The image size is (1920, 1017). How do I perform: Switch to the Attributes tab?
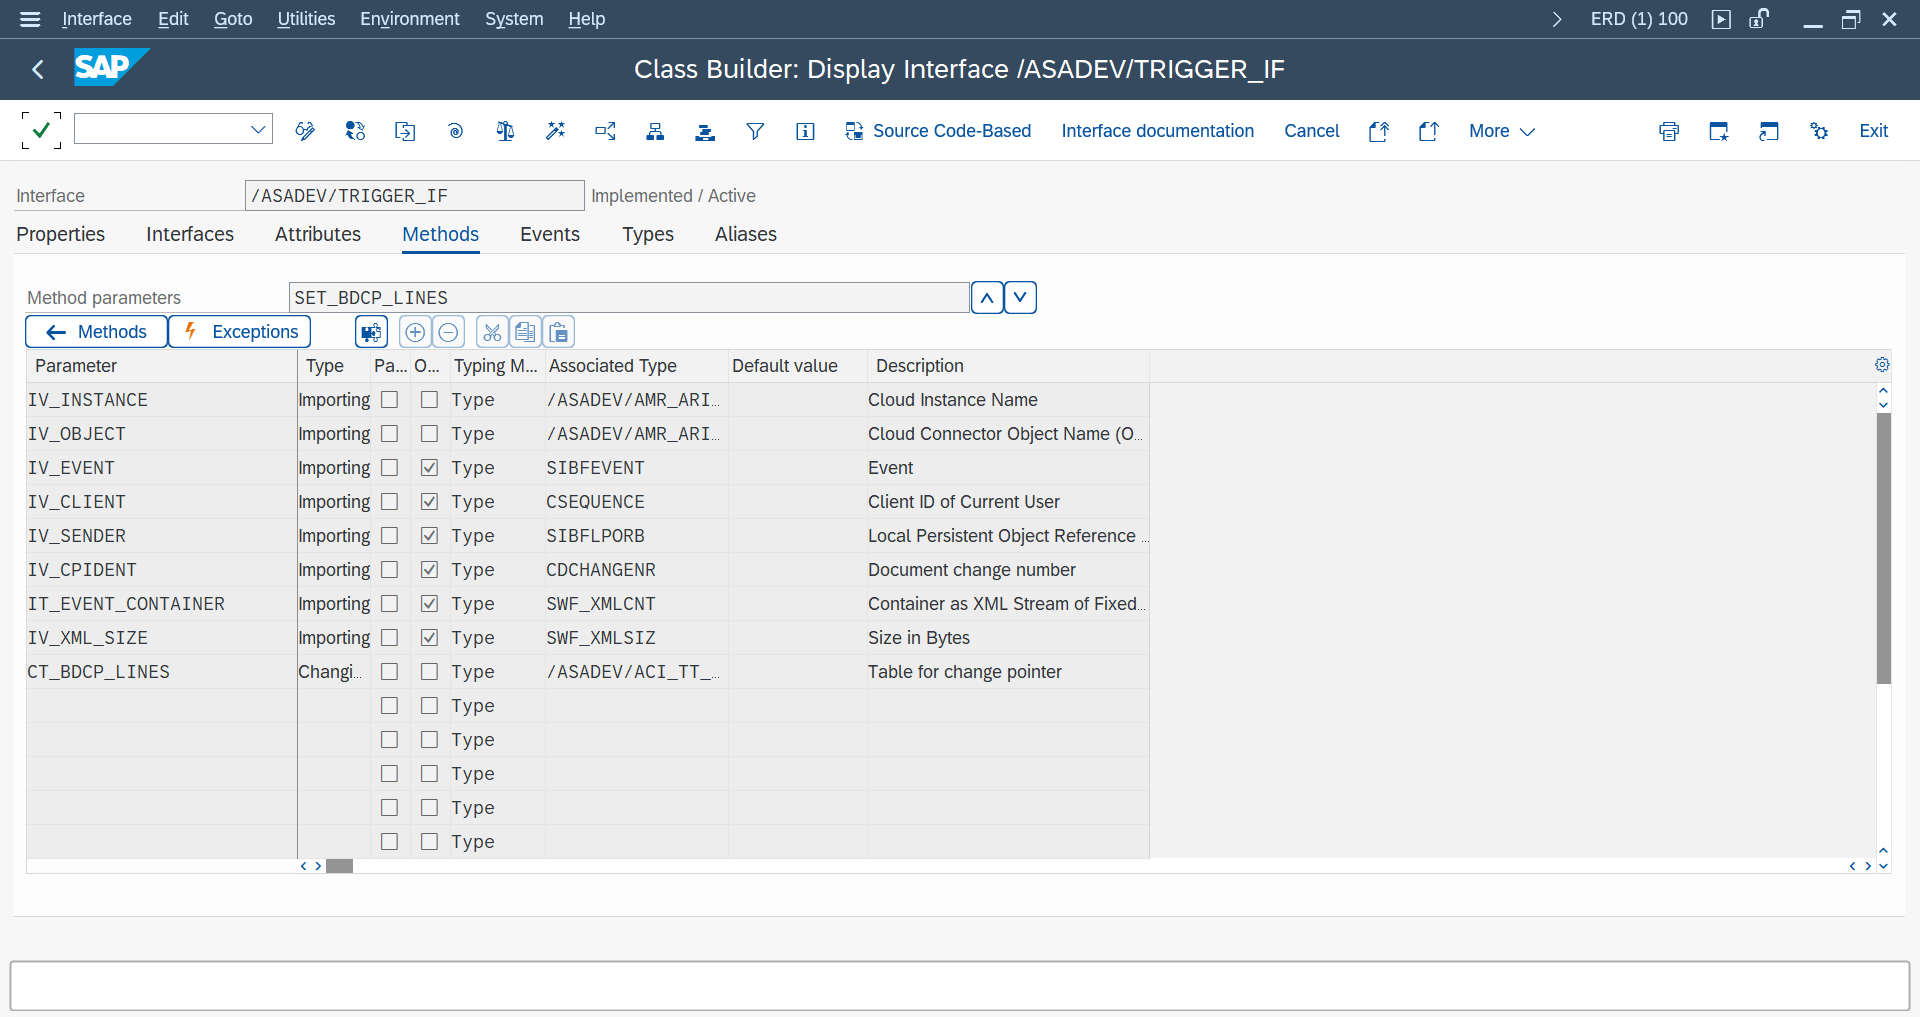click(318, 234)
